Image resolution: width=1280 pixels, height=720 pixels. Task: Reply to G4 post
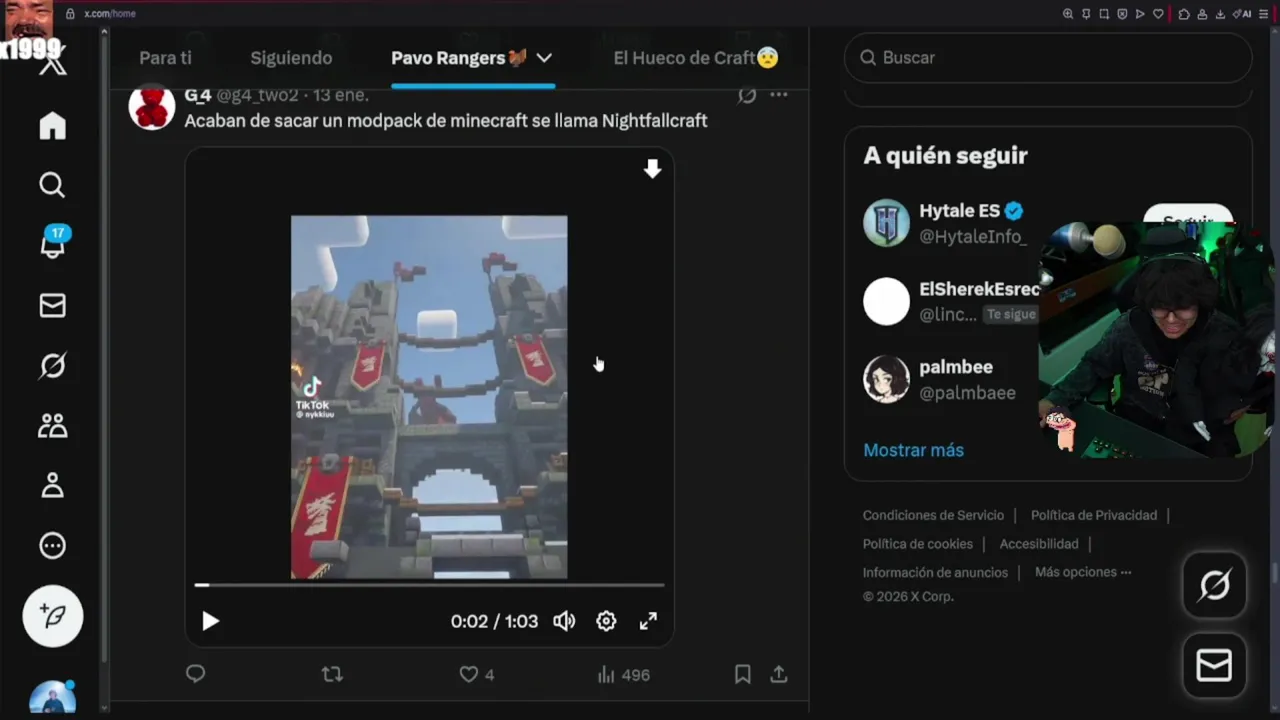196,674
